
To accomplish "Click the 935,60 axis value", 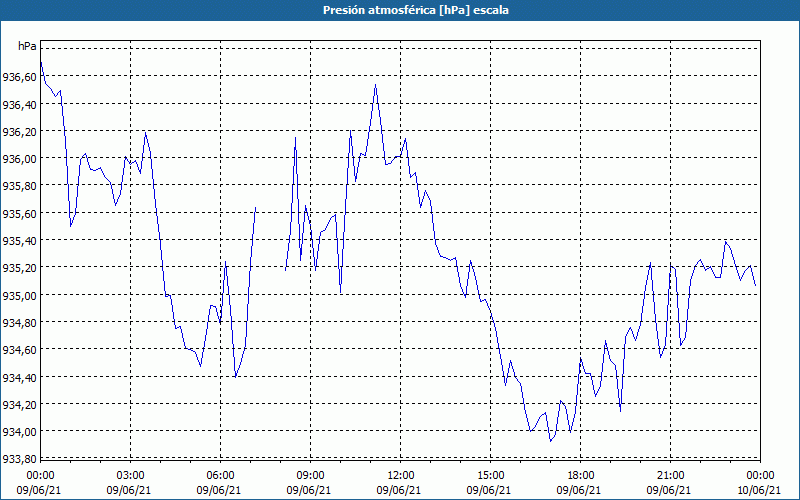I will point(19,214).
